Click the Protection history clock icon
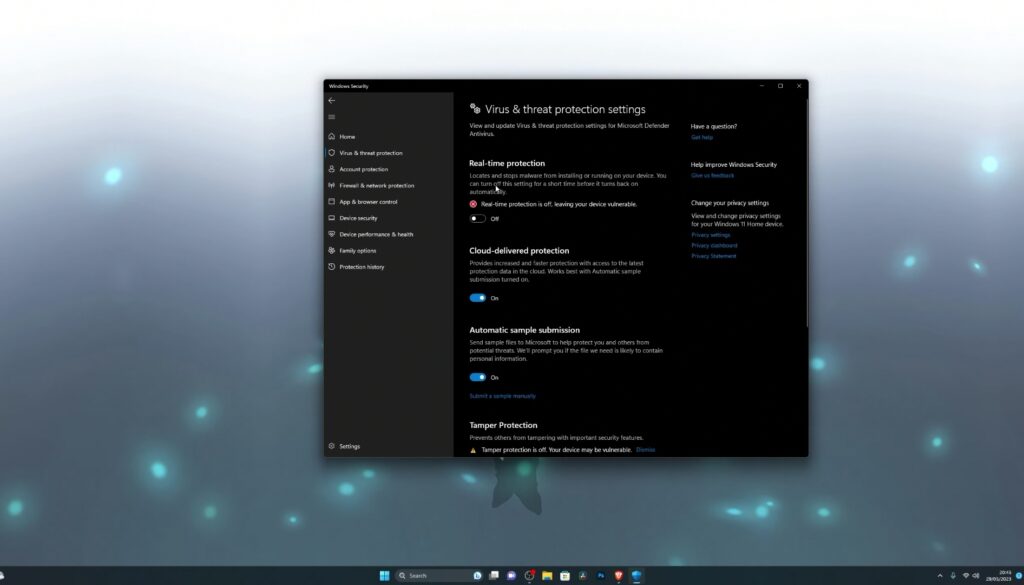The height and width of the screenshot is (585, 1024). click(x=332, y=266)
